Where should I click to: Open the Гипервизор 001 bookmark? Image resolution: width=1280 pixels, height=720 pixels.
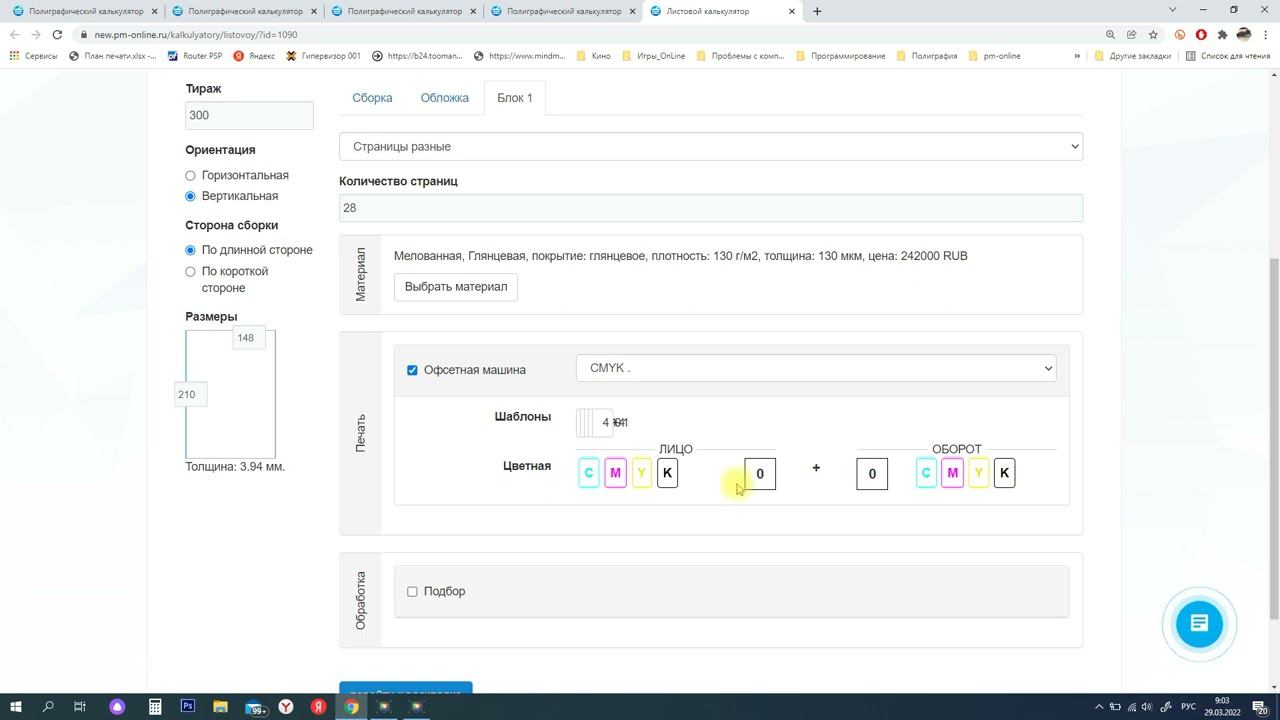coord(323,56)
